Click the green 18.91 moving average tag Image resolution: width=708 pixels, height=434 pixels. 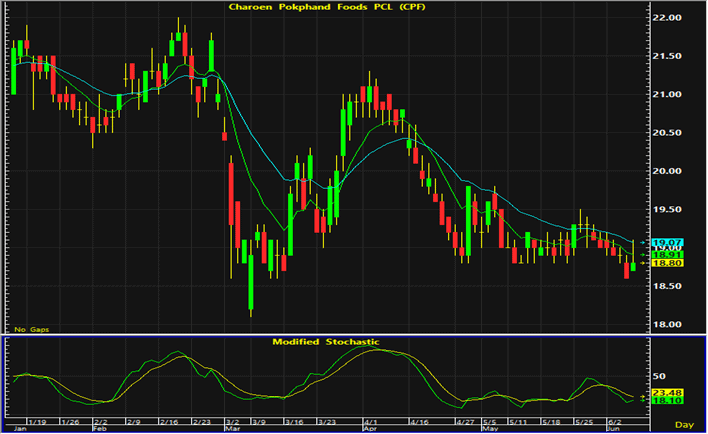pos(667,255)
